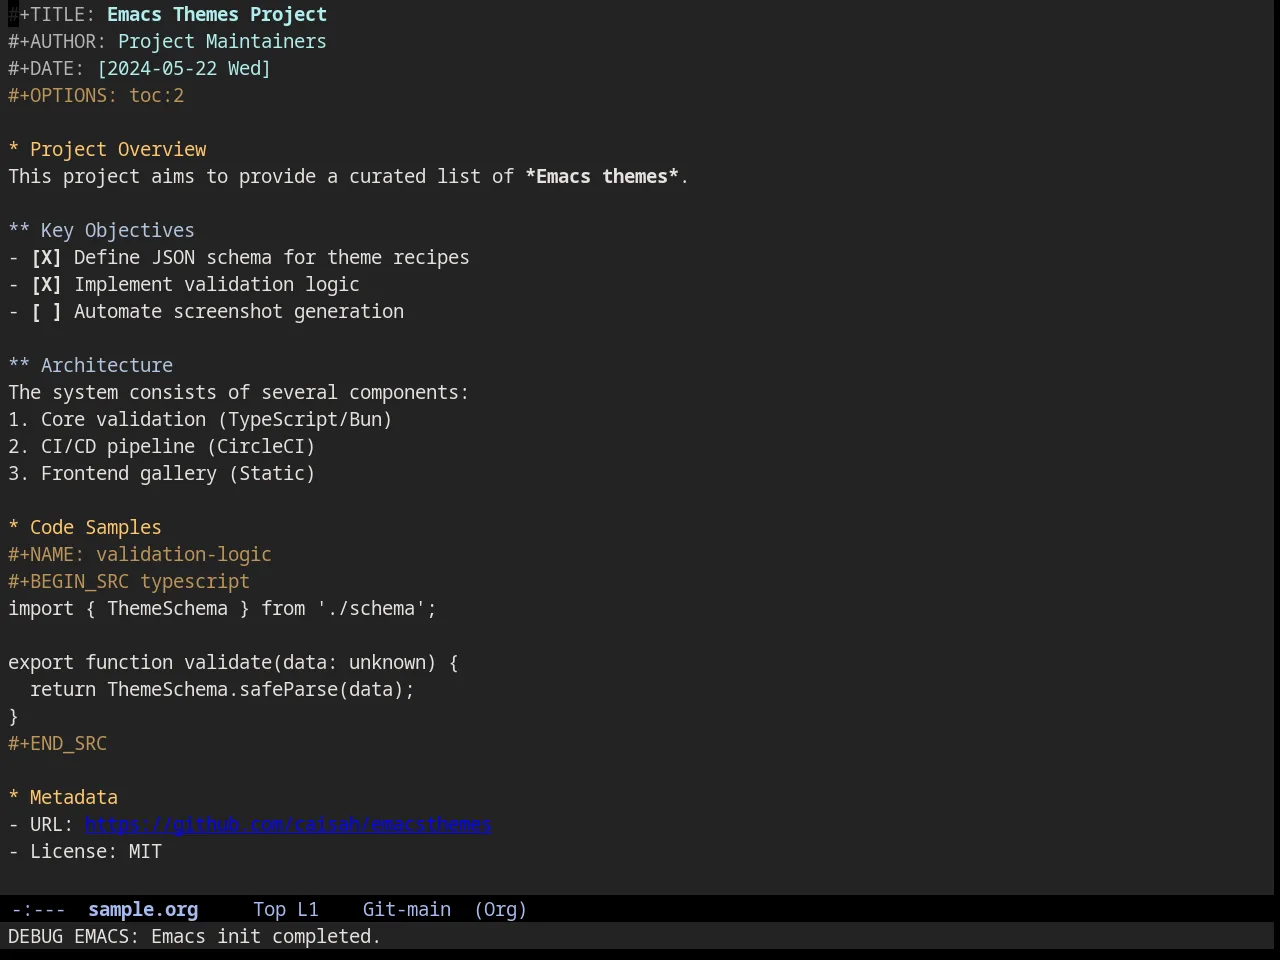Click the '#+NAME: validation-logic' line
The width and height of the screenshot is (1280, 960).
[140, 555]
